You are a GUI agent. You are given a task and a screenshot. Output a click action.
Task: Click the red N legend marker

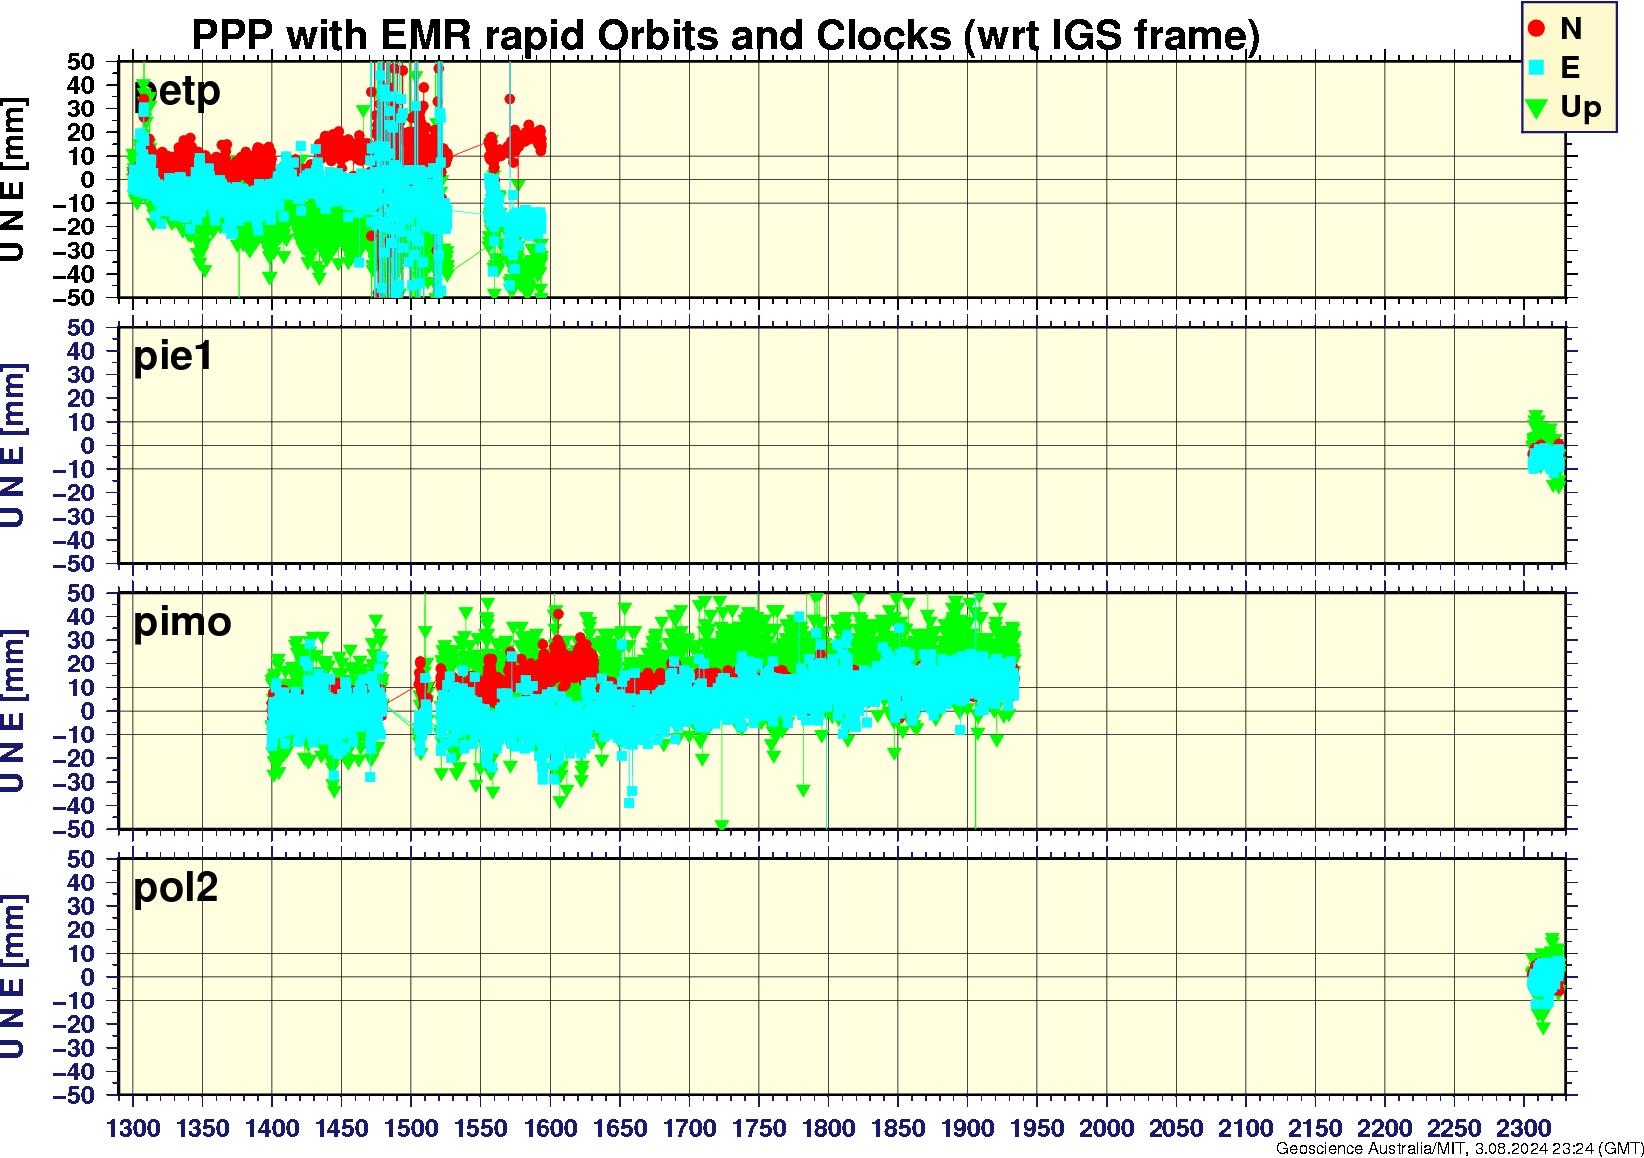pos(1537,29)
